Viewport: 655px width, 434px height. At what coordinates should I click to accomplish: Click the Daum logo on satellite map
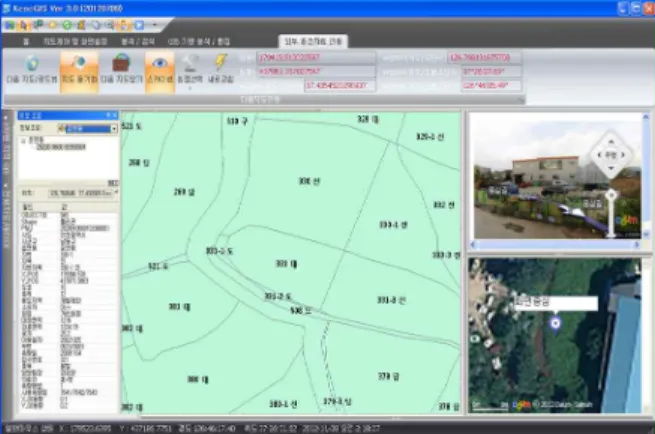pyautogui.click(x=521, y=404)
